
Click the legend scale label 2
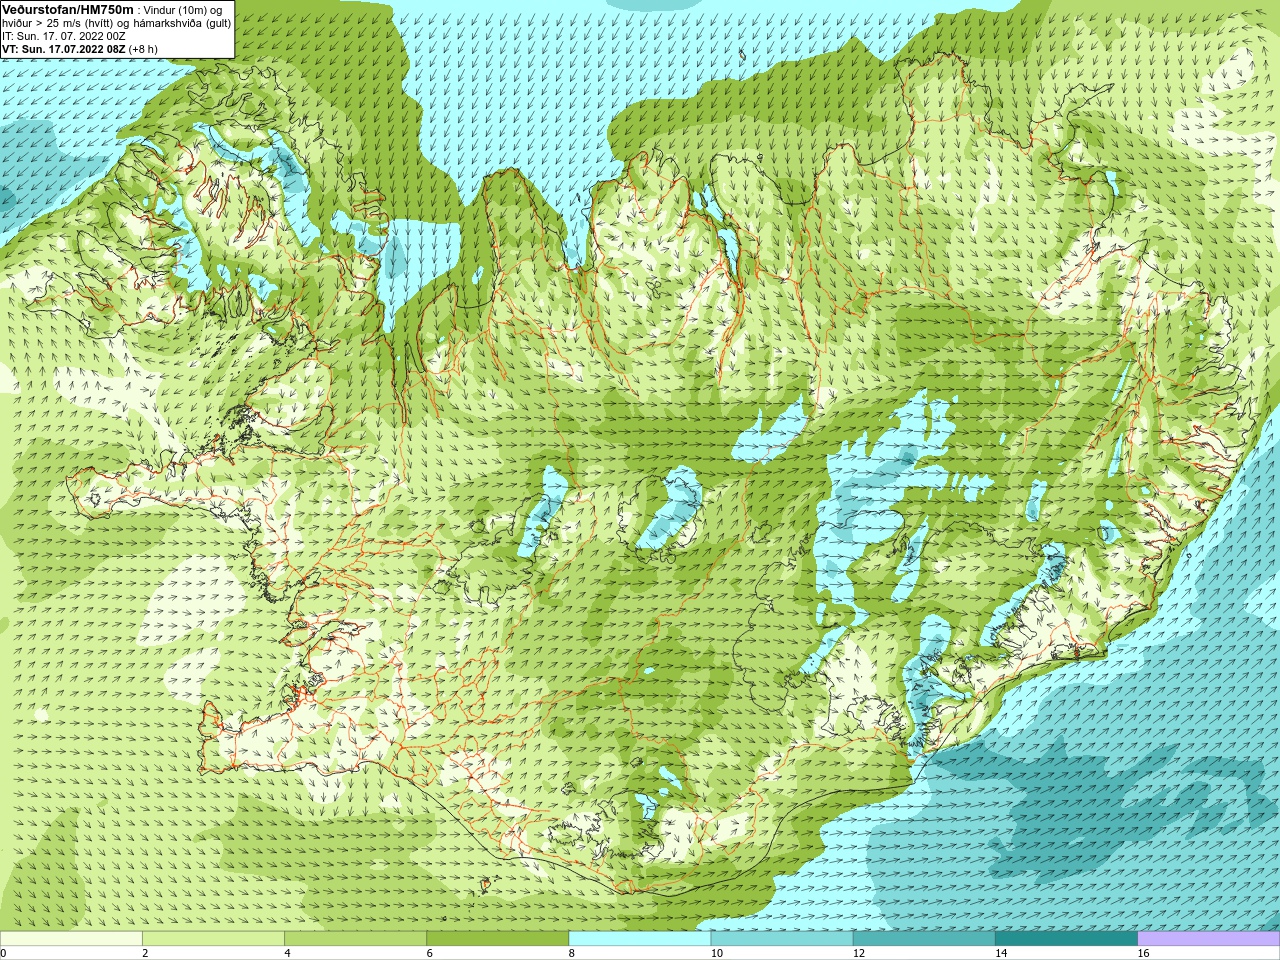tap(145, 953)
